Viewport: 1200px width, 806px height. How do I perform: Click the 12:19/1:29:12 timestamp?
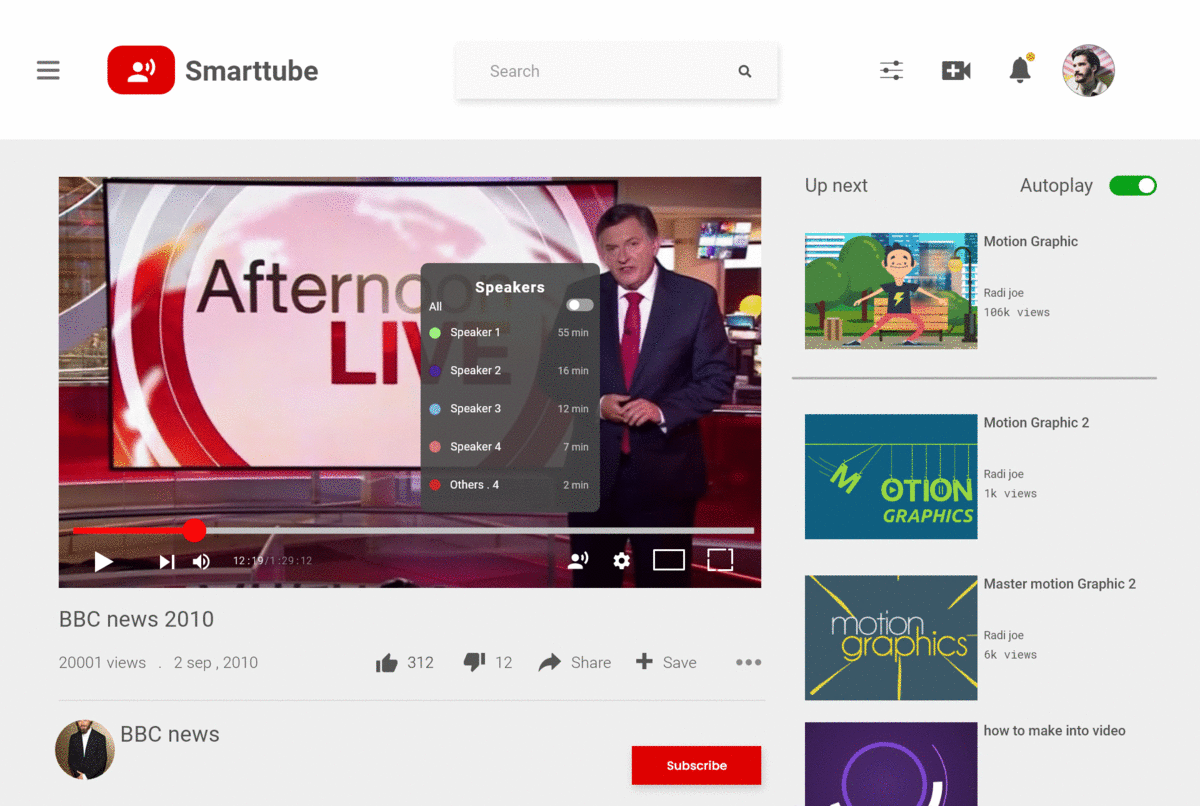click(272, 561)
